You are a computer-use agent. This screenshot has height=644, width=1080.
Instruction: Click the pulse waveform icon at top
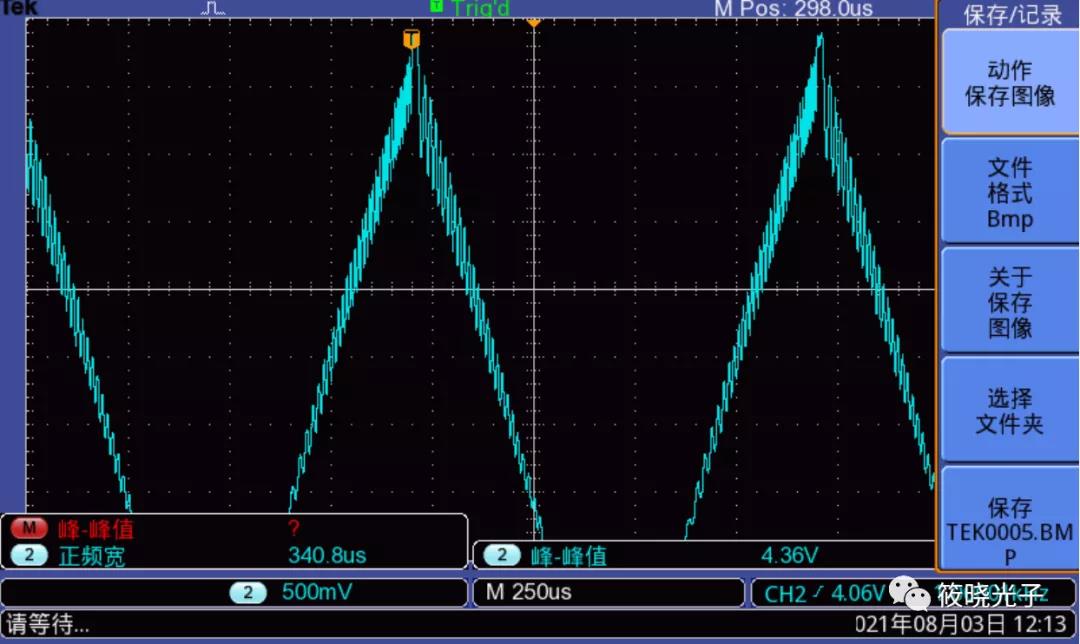coord(215,8)
